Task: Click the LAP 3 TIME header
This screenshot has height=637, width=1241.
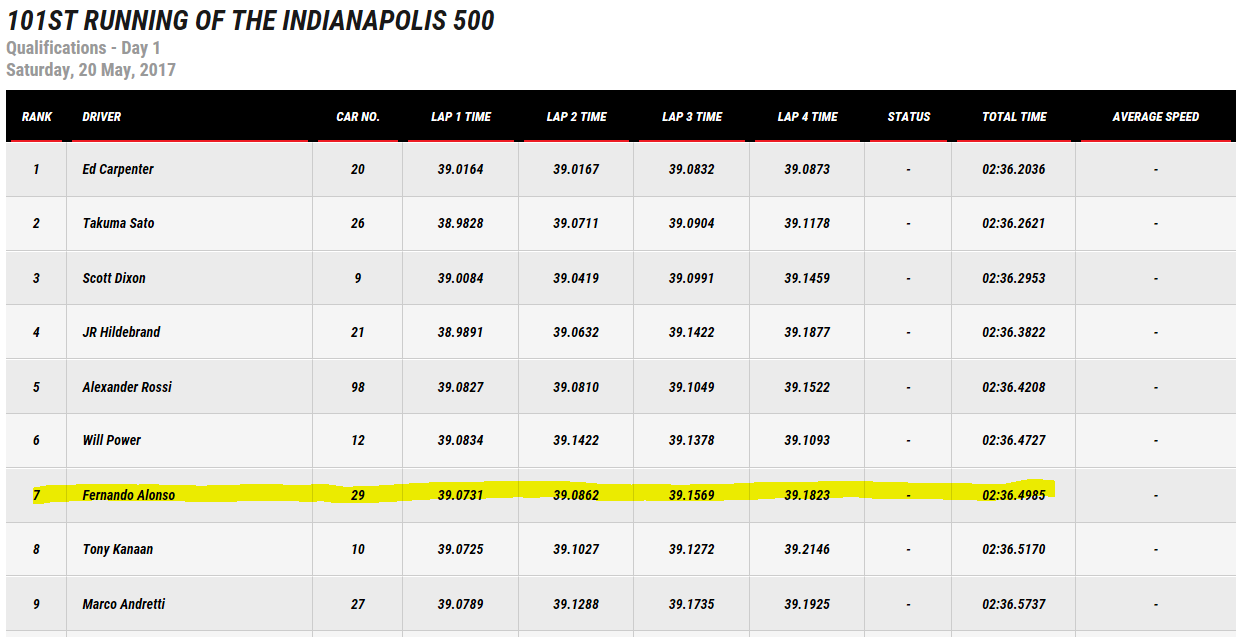Action: [692, 117]
